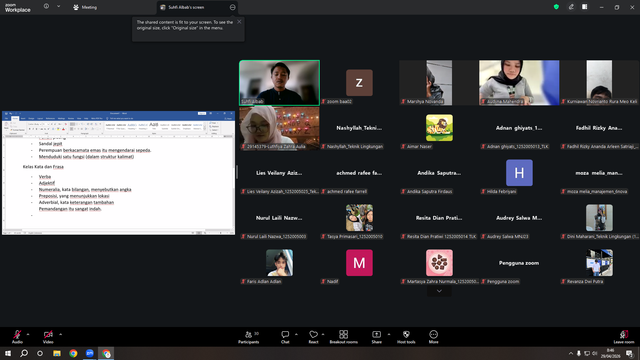The height and width of the screenshot is (360, 640).
Task: Open audio options arrow beside Audio
Action: (x=28, y=335)
